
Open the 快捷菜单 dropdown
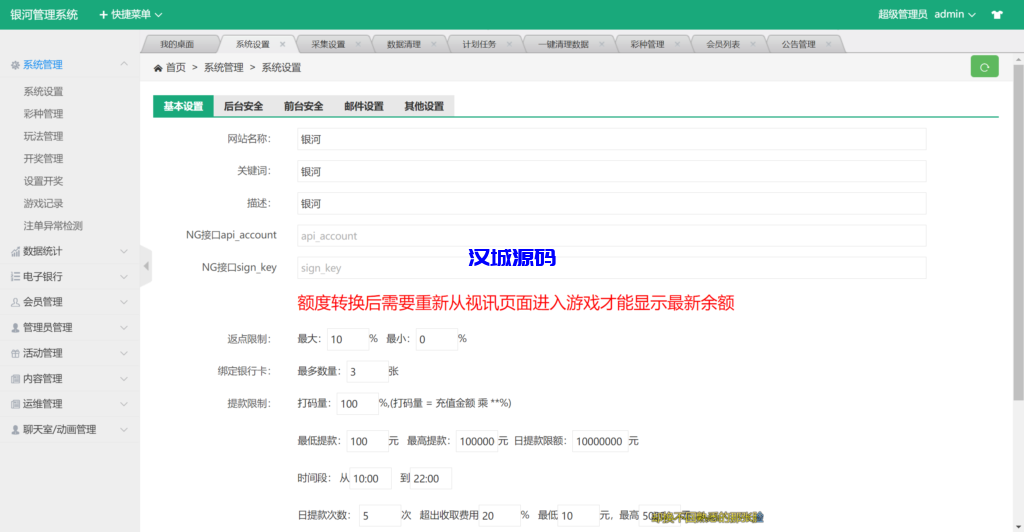coord(131,14)
